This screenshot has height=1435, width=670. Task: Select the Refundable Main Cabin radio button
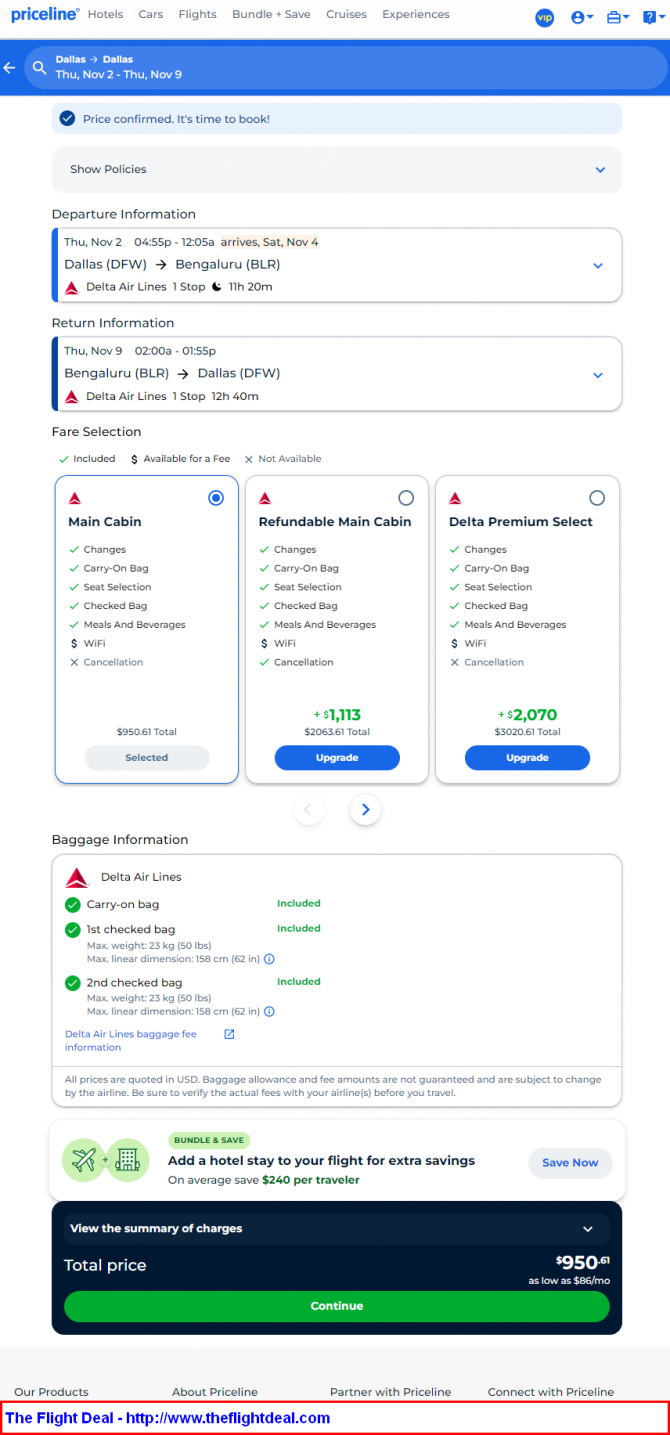(406, 498)
